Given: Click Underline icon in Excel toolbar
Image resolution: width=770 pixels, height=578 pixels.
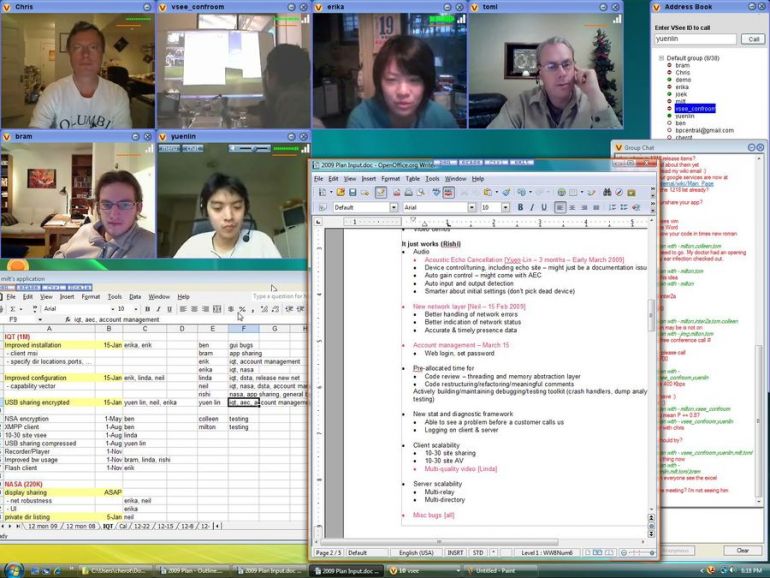Looking at the screenshot, I should [x=170, y=309].
